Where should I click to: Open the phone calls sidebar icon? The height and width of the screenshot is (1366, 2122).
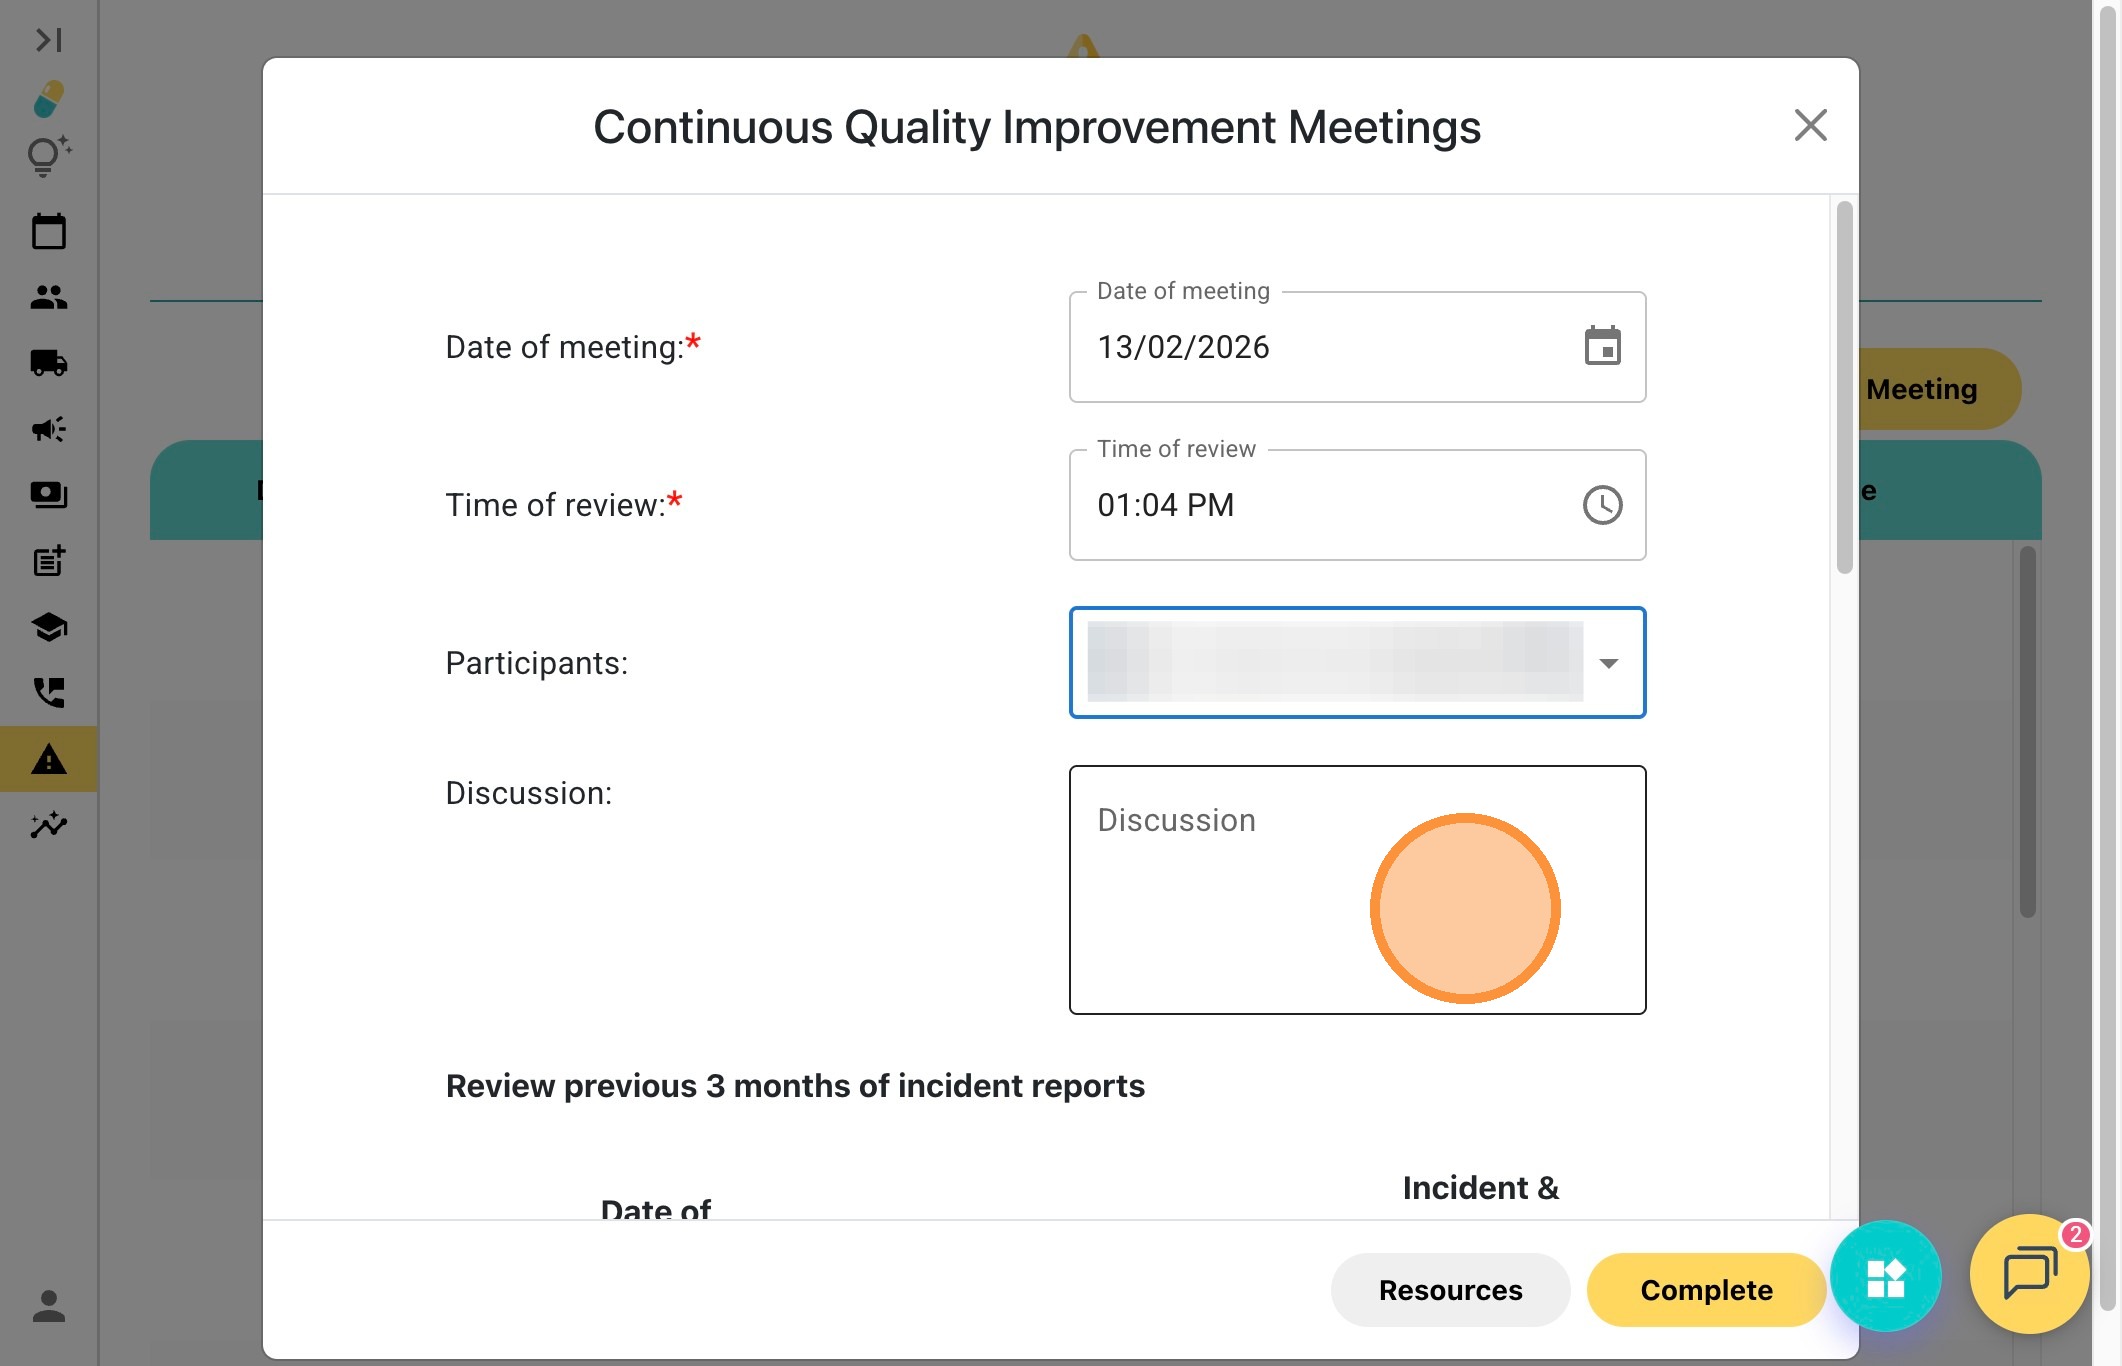48,692
